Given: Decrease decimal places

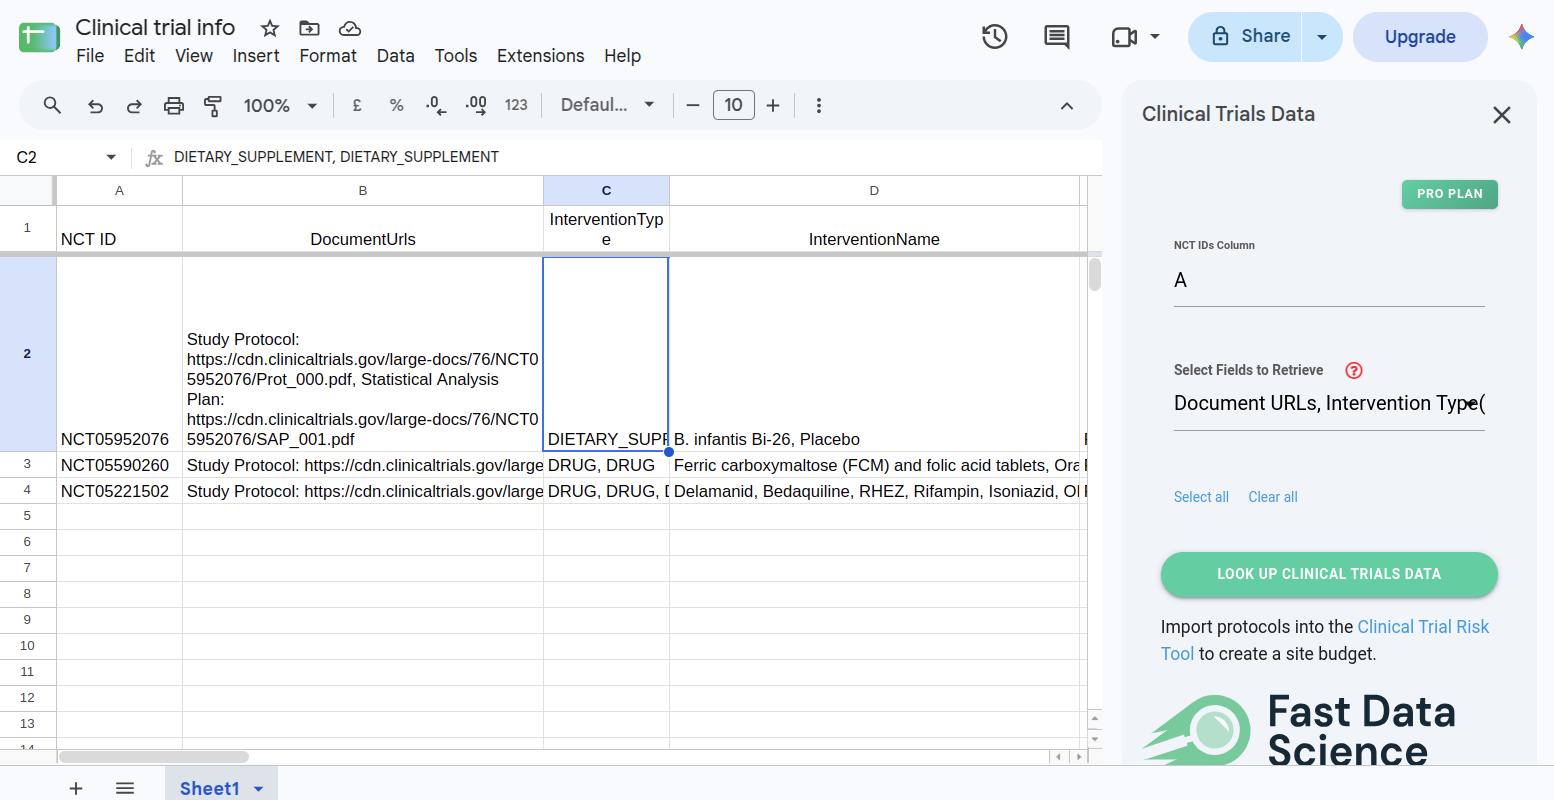Looking at the screenshot, I should pos(436,105).
